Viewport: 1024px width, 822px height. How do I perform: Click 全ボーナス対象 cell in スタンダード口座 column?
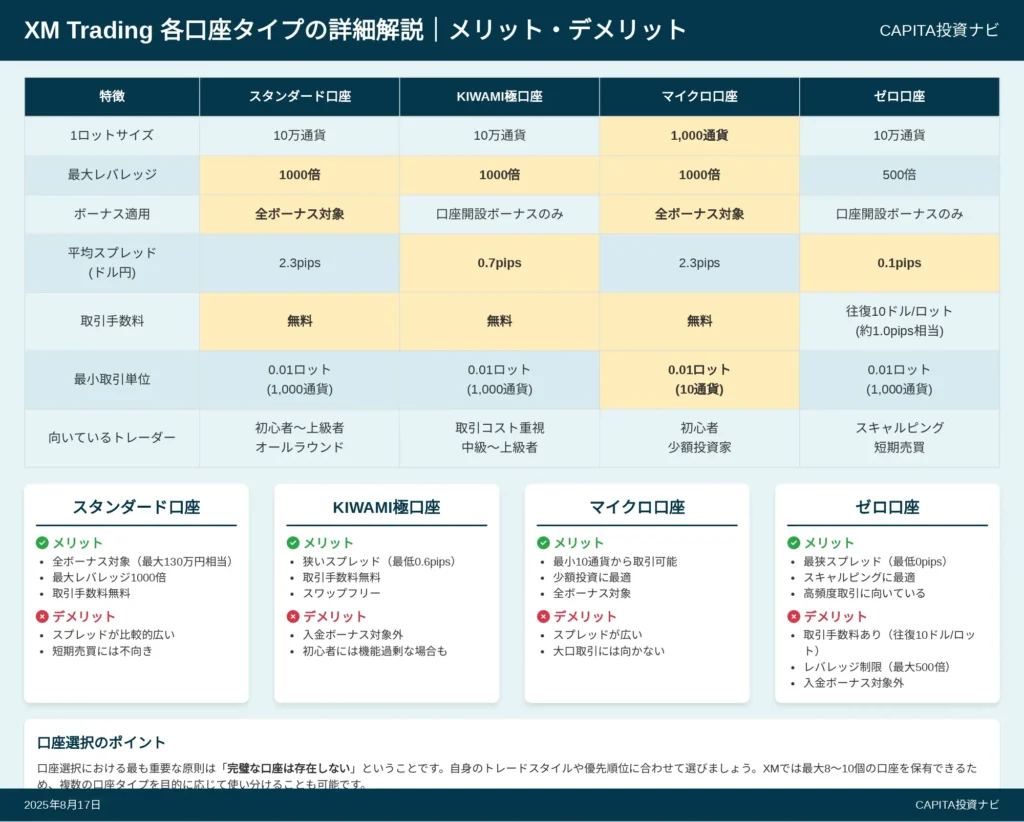coord(300,214)
